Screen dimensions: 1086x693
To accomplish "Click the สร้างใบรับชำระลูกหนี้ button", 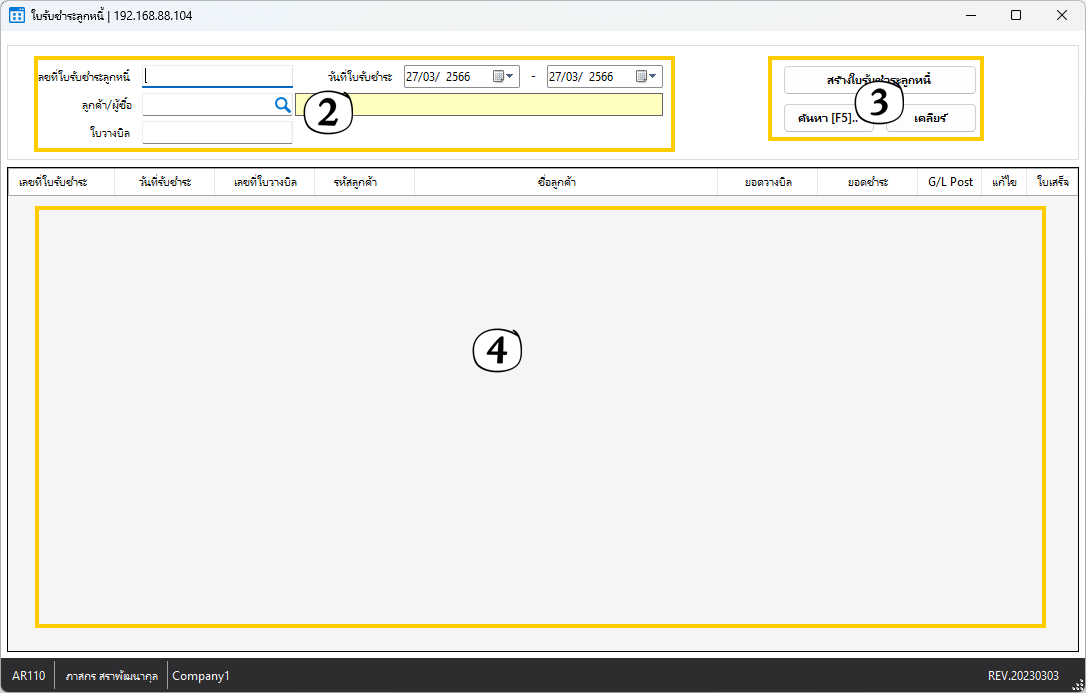I will pos(879,80).
